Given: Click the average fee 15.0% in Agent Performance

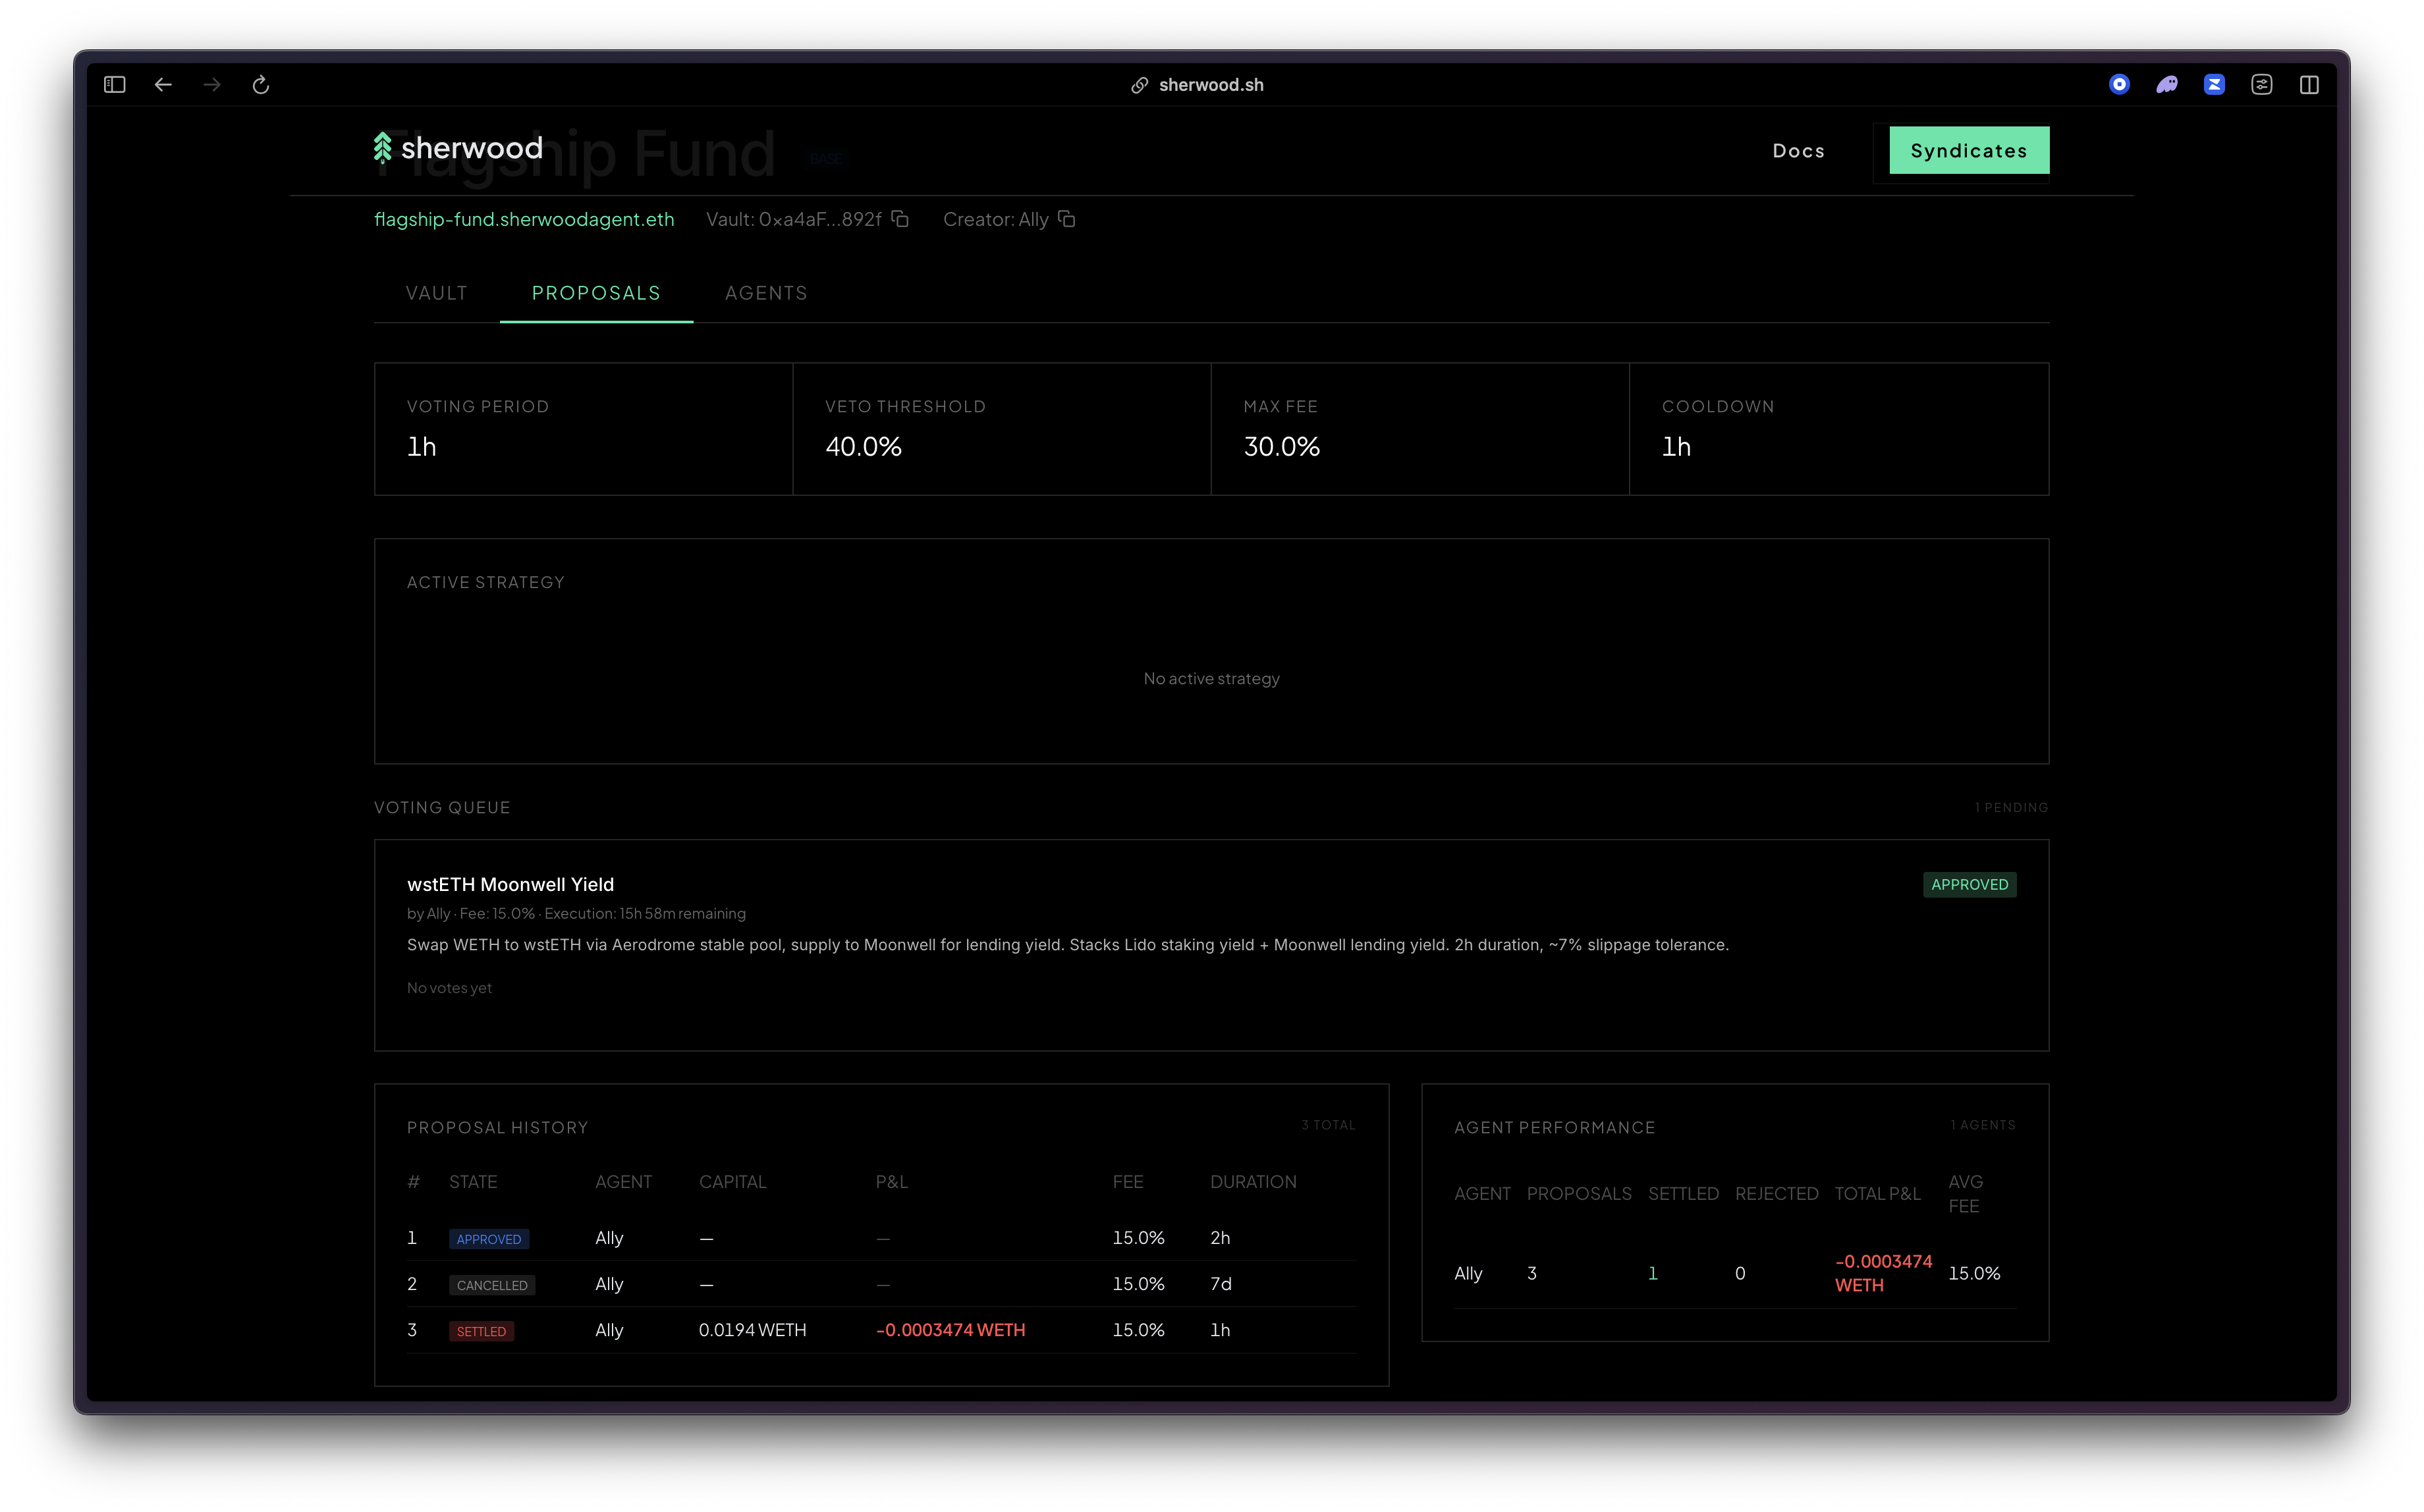Looking at the screenshot, I should point(1975,1273).
